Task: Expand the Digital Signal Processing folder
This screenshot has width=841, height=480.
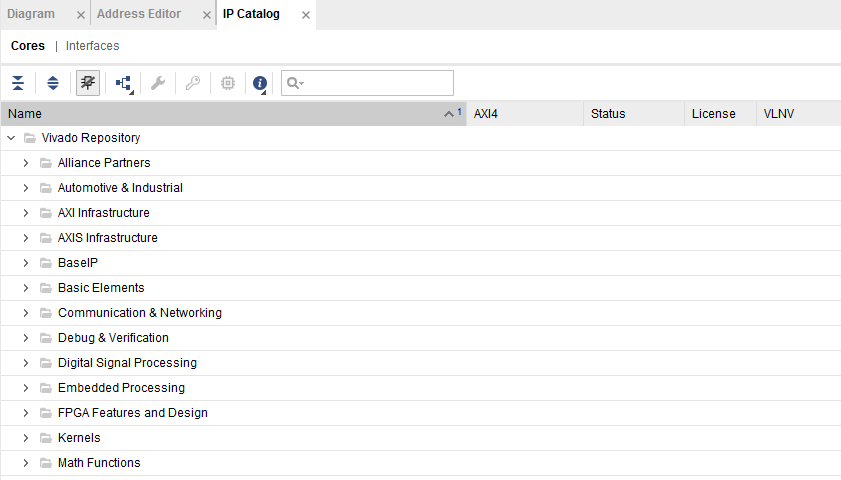Action: click(26, 363)
